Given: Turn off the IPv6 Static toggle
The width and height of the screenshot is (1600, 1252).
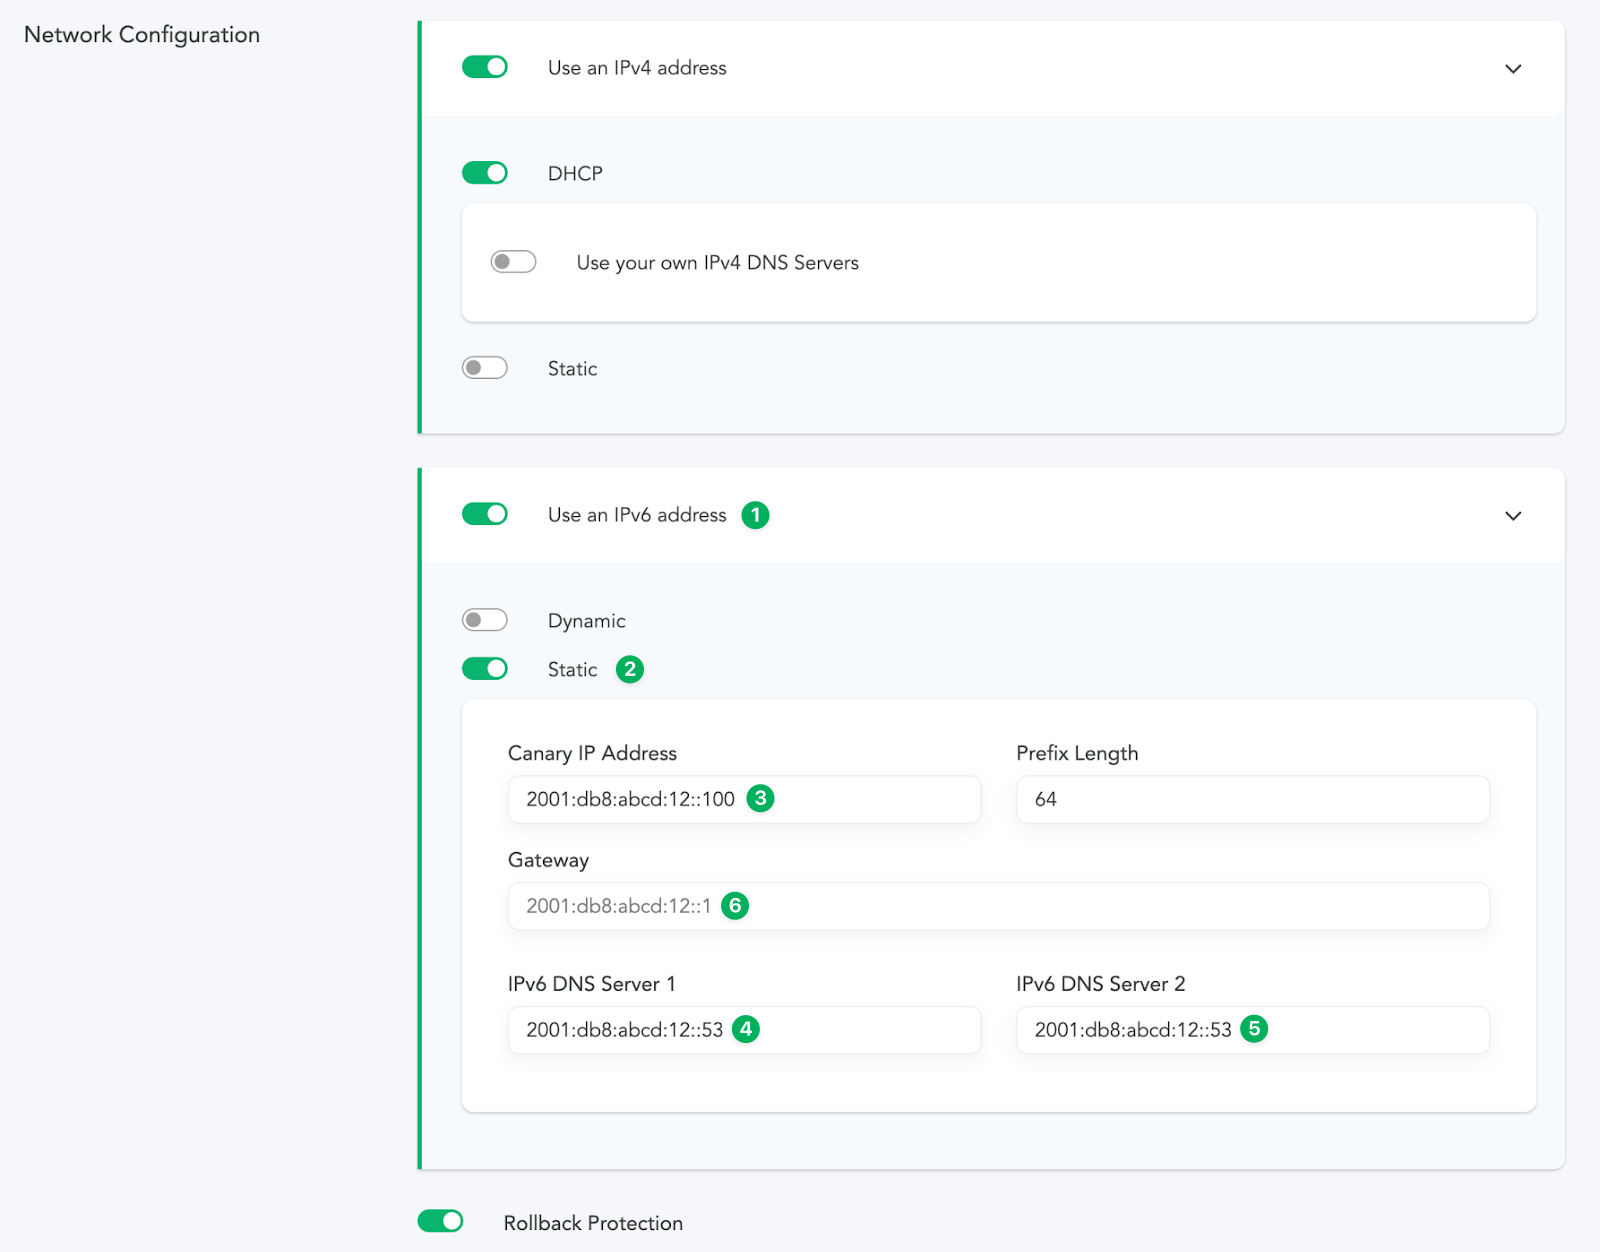Looking at the screenshot, I should (485, 669).
